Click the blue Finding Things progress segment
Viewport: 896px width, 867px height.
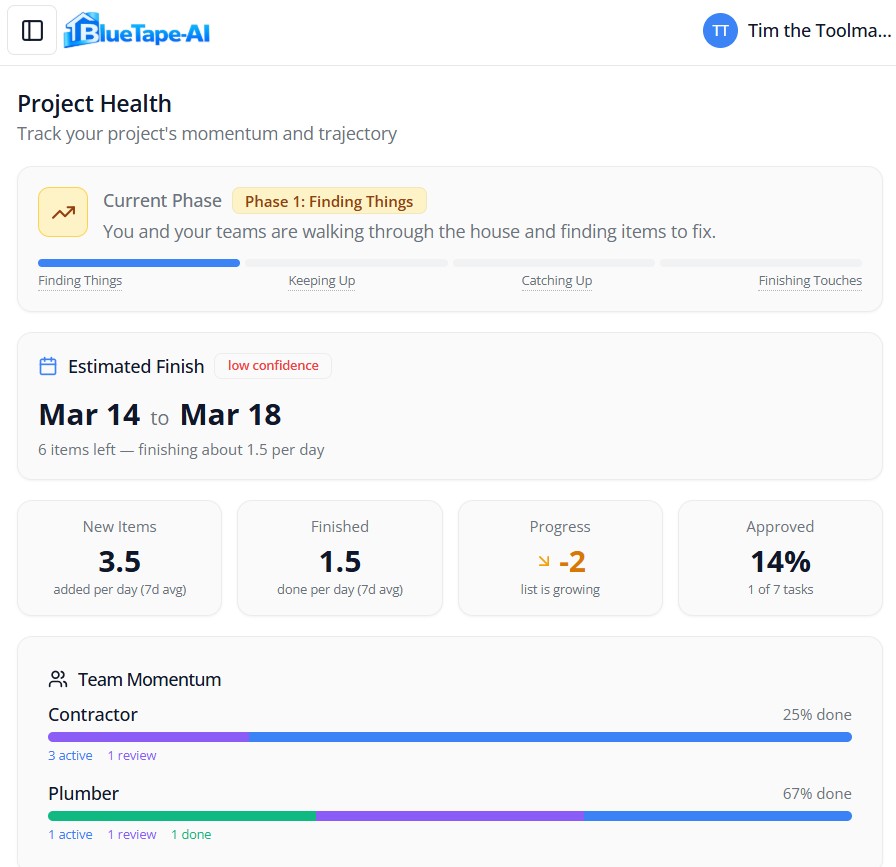(x=139, y=263)
